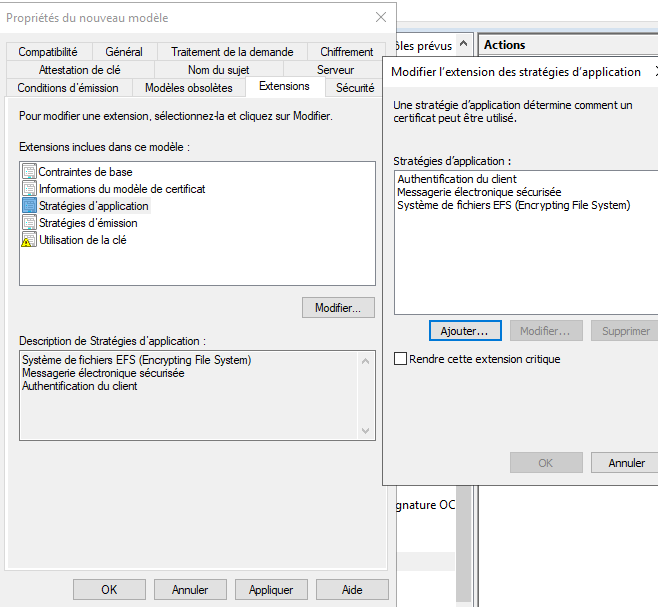Open the Conditions d'émission tab
The width and height of the screenshot is (658, 607).
68,88
